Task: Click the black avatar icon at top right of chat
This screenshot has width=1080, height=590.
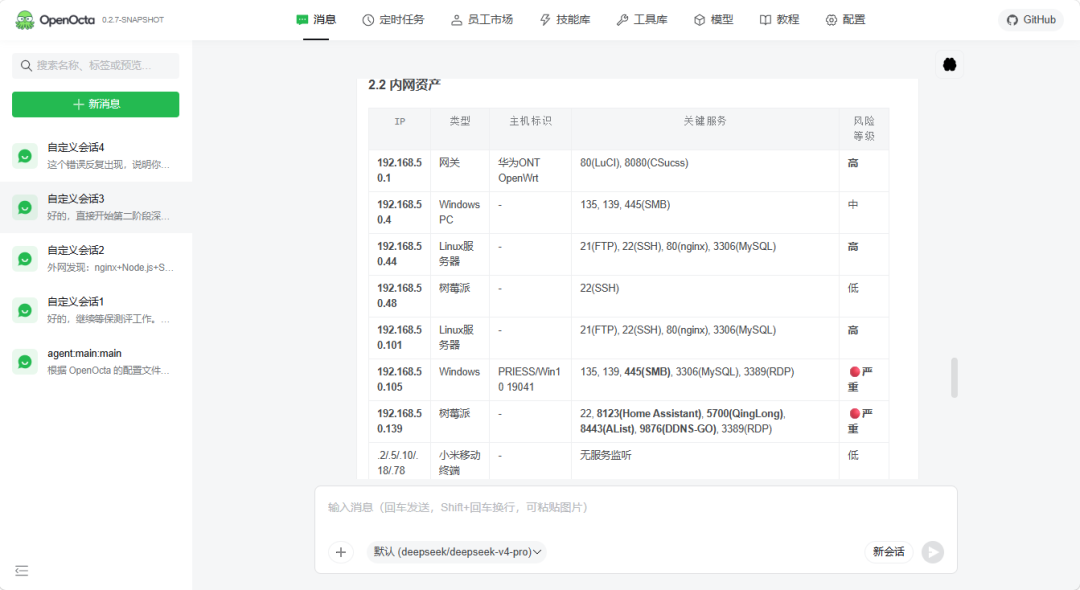Action: coord(949,65)
